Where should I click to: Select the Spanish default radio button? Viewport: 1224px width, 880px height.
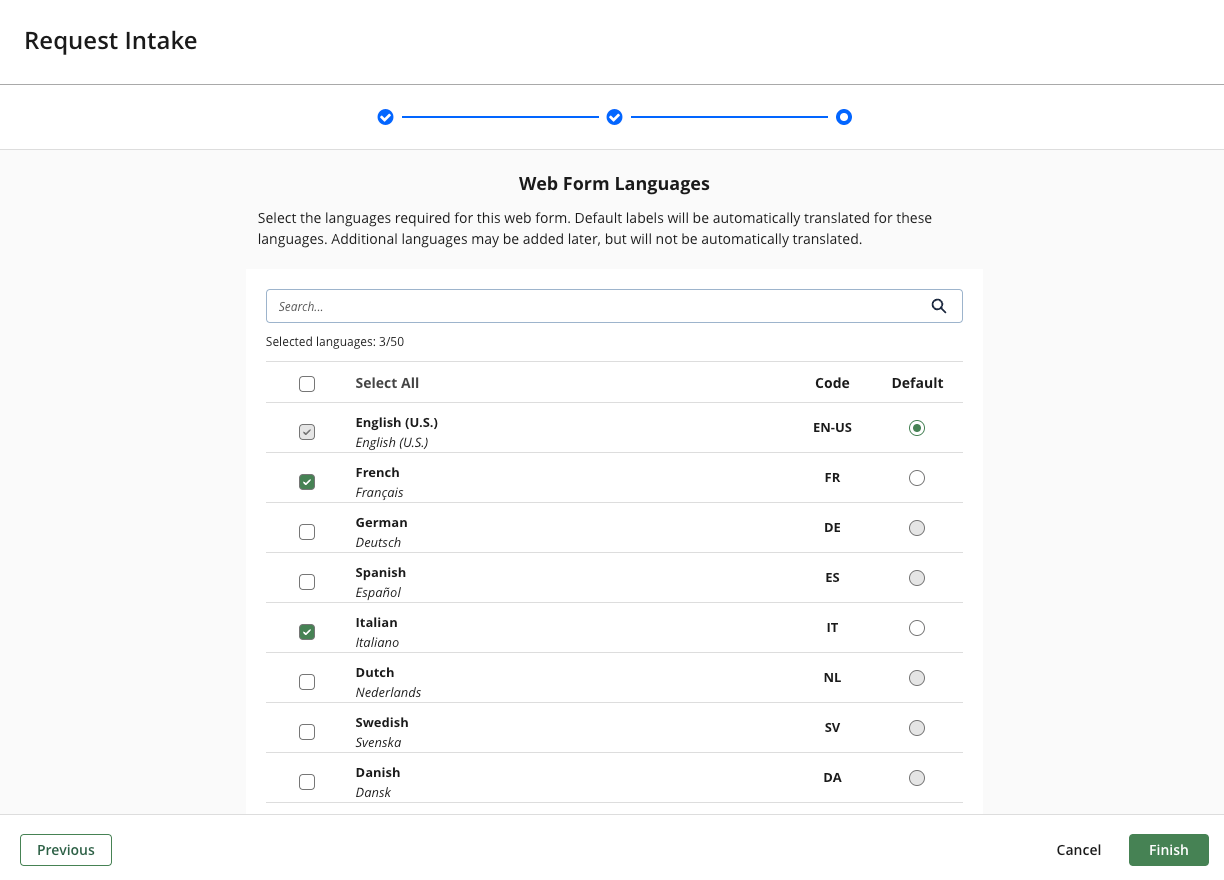(x=917, y=577)
